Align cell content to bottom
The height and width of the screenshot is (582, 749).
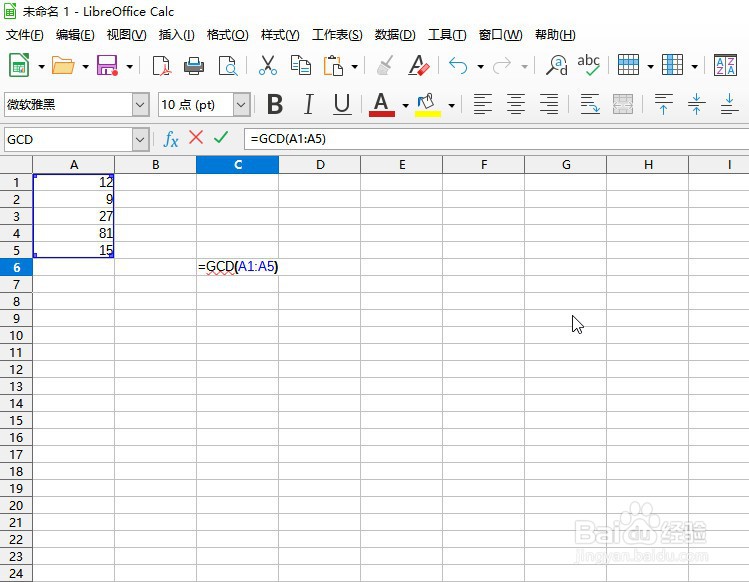click(x=729, y=104)
